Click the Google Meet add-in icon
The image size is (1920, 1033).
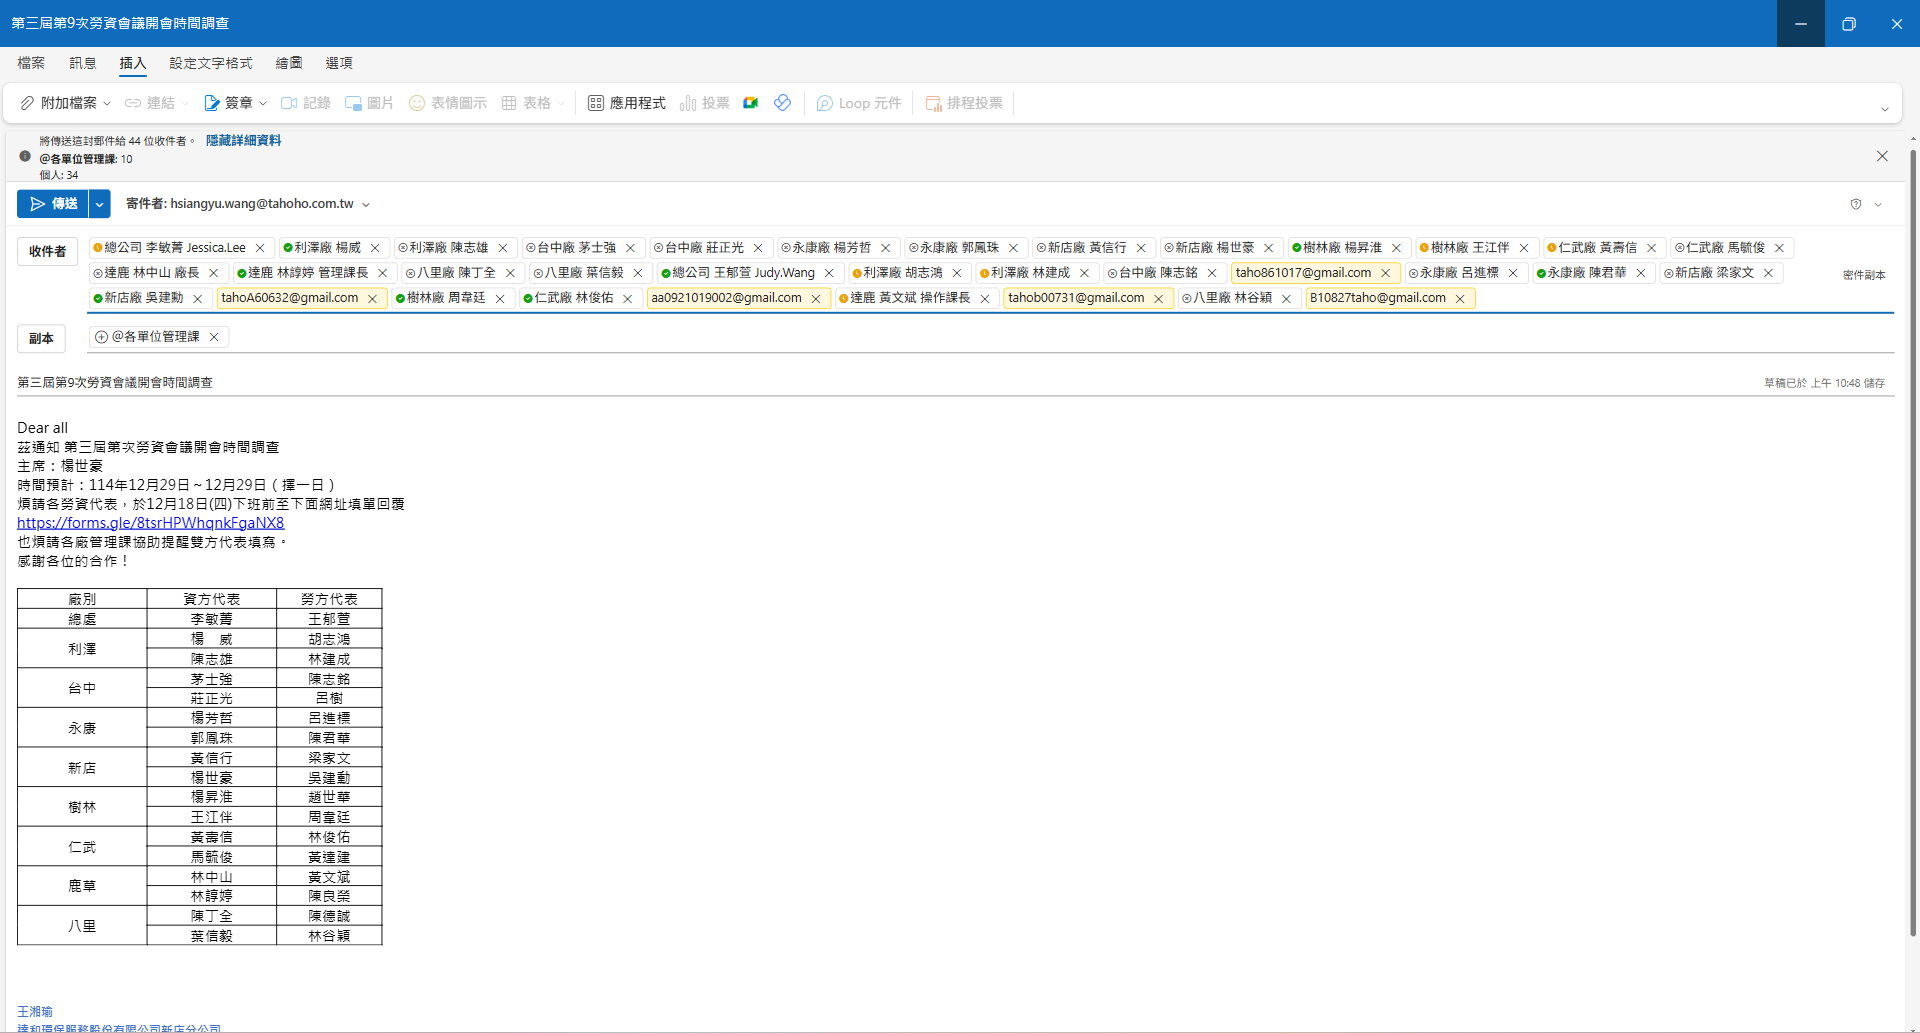pyautogui.click(x=750, y=103)
